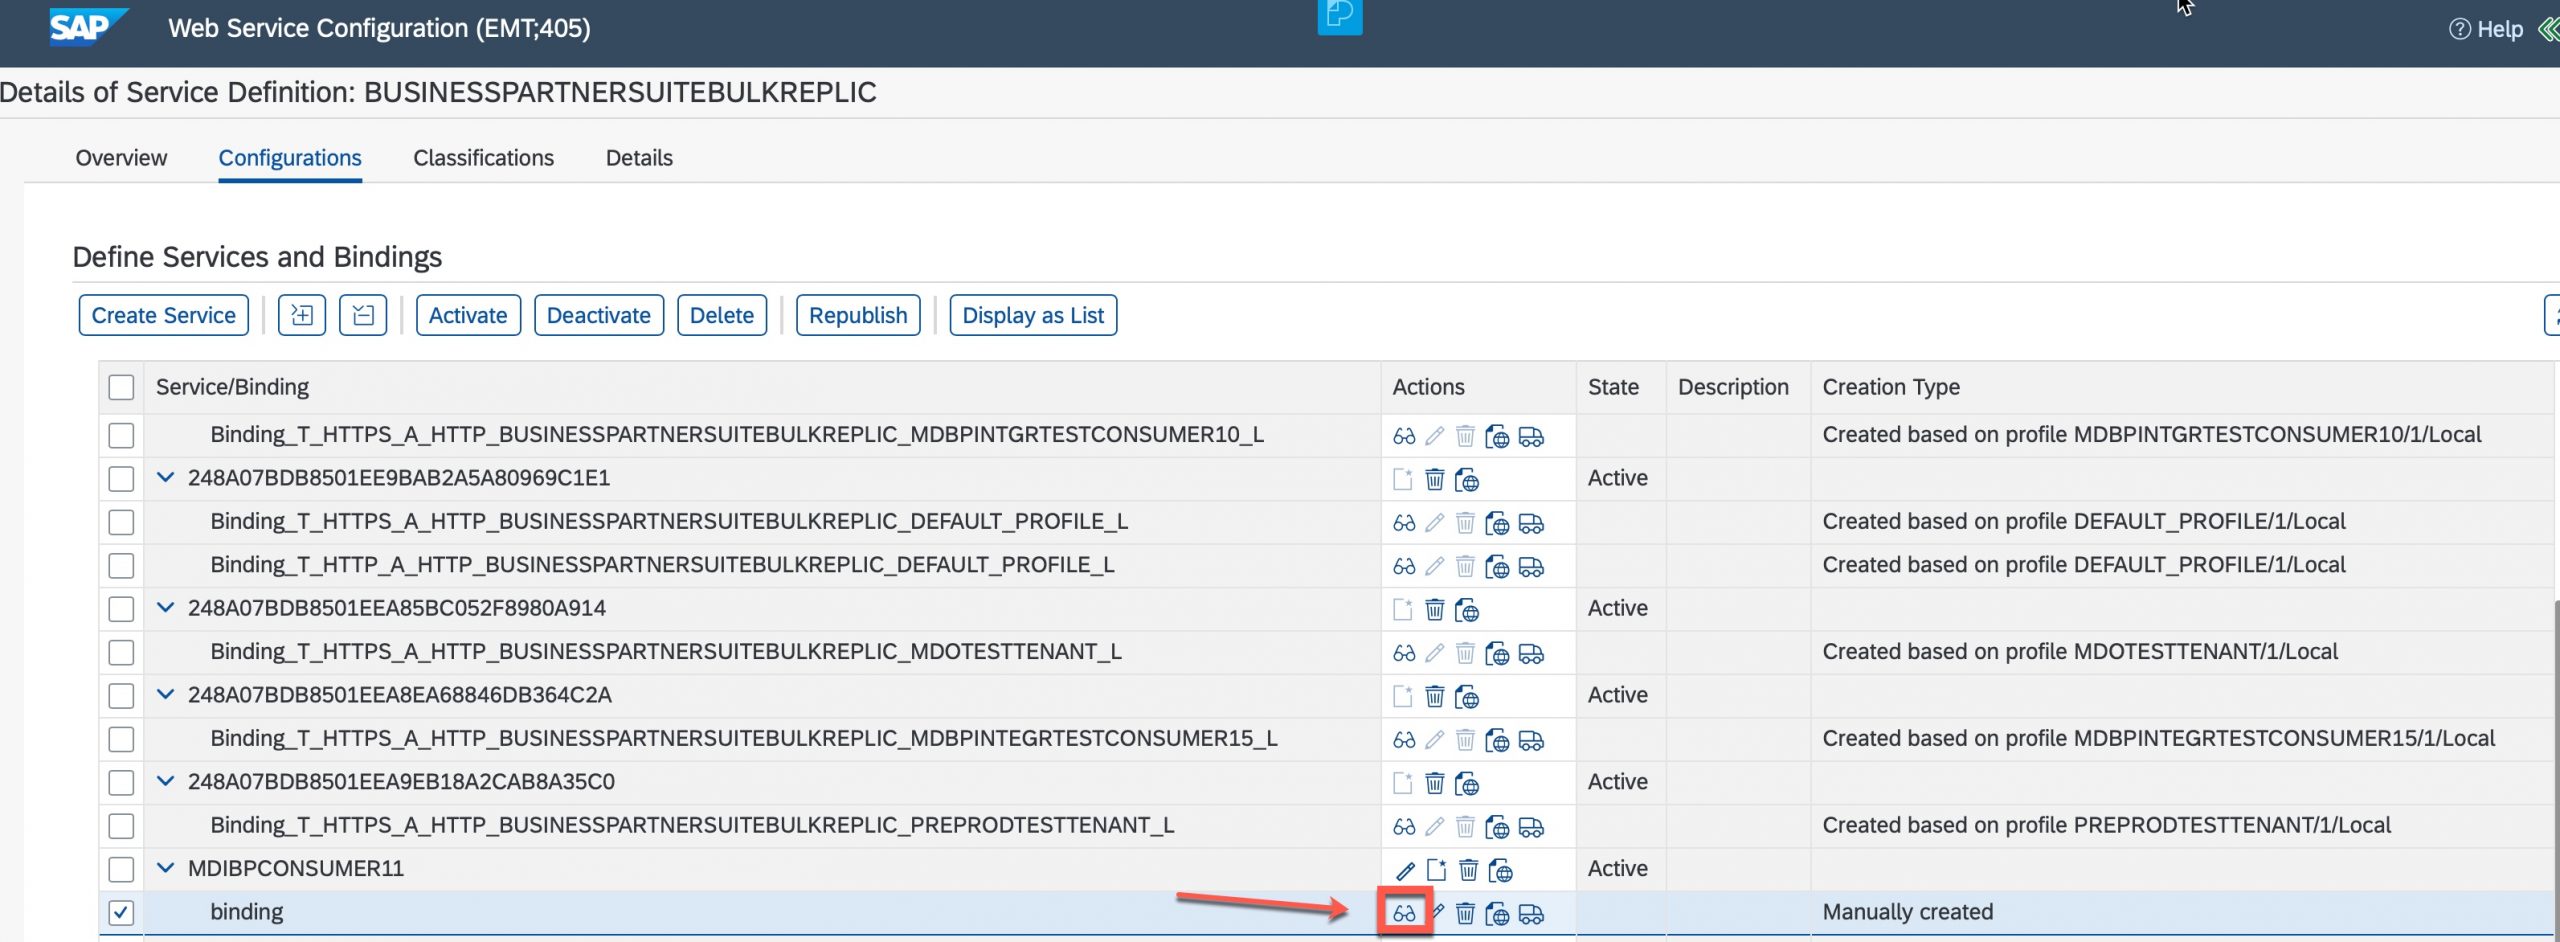
Task: Switch to the Classifications tab
Action: 483,157
